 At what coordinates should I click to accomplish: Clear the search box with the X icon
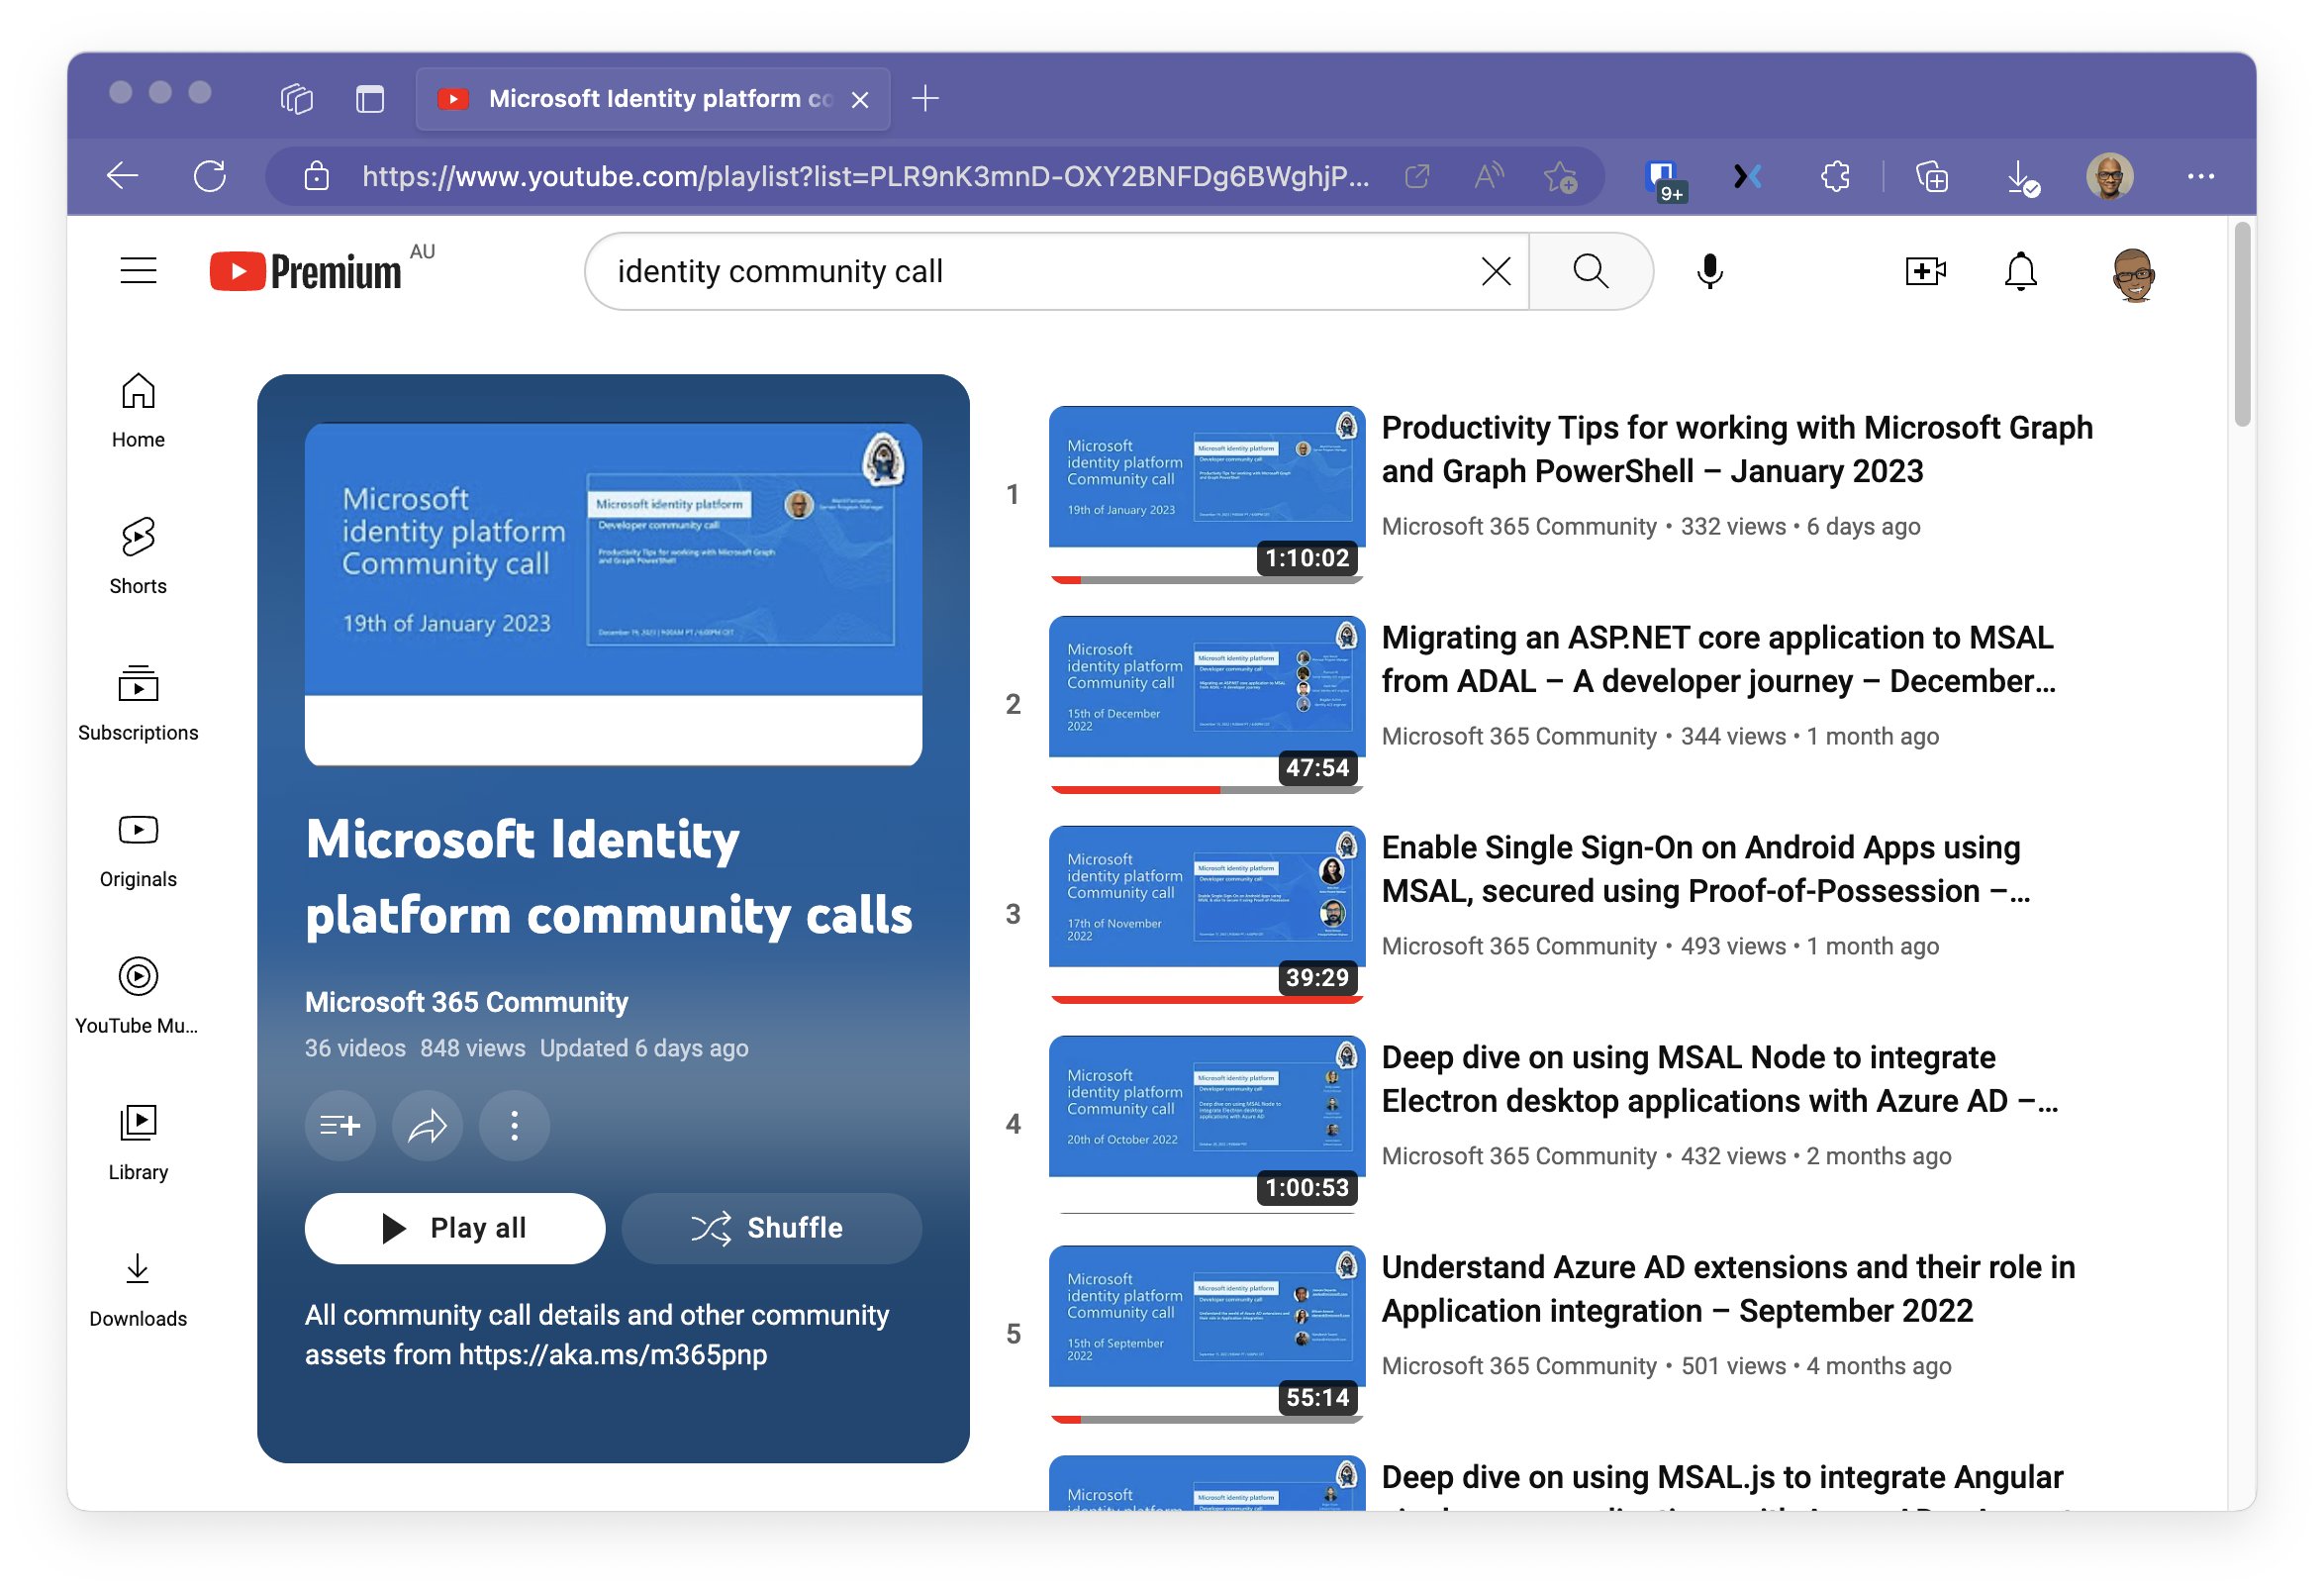(x=1494, y=270)
